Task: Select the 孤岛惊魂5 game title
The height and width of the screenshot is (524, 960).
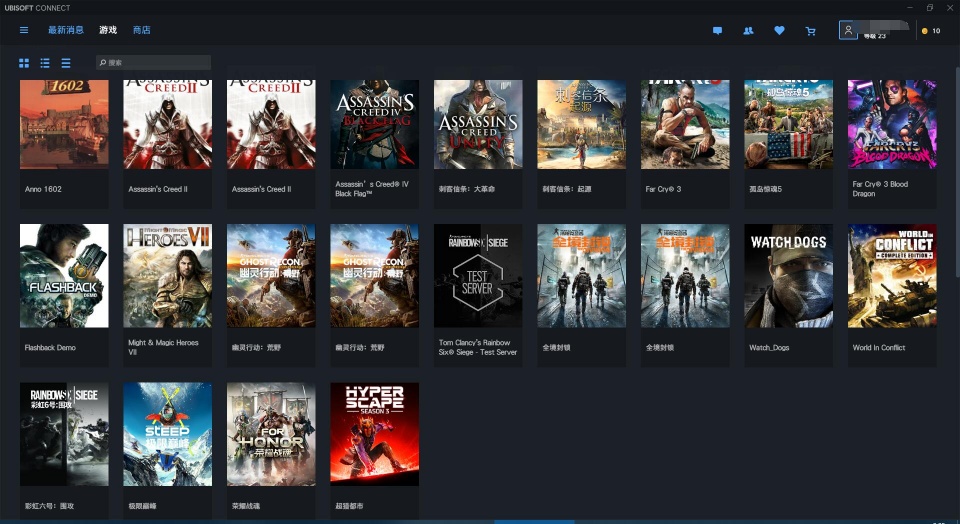Action: (766, 189)
